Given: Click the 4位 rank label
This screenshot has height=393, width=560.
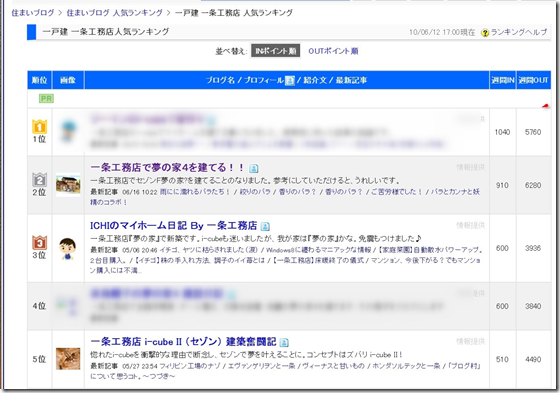Looking at the screenshot, I should pos(39,306).
